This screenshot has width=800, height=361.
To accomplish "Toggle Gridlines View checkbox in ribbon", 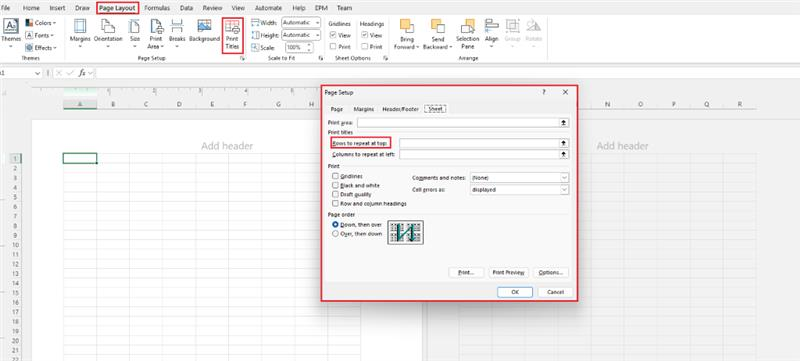I will (x=333, y=35).
